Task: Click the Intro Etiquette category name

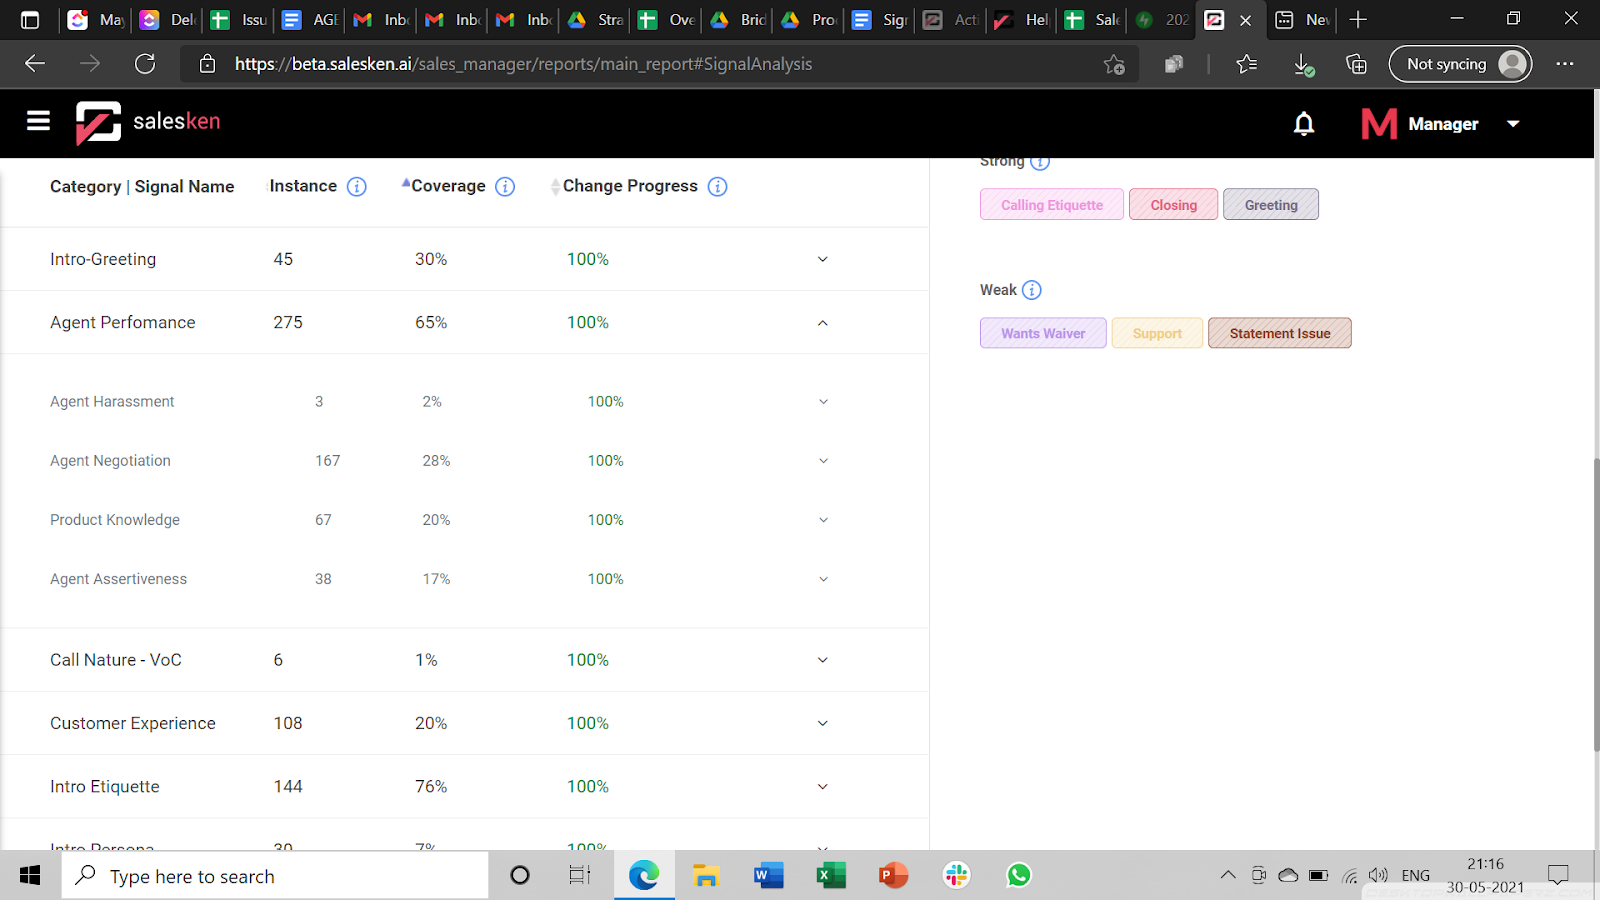Action: (105, 787)
